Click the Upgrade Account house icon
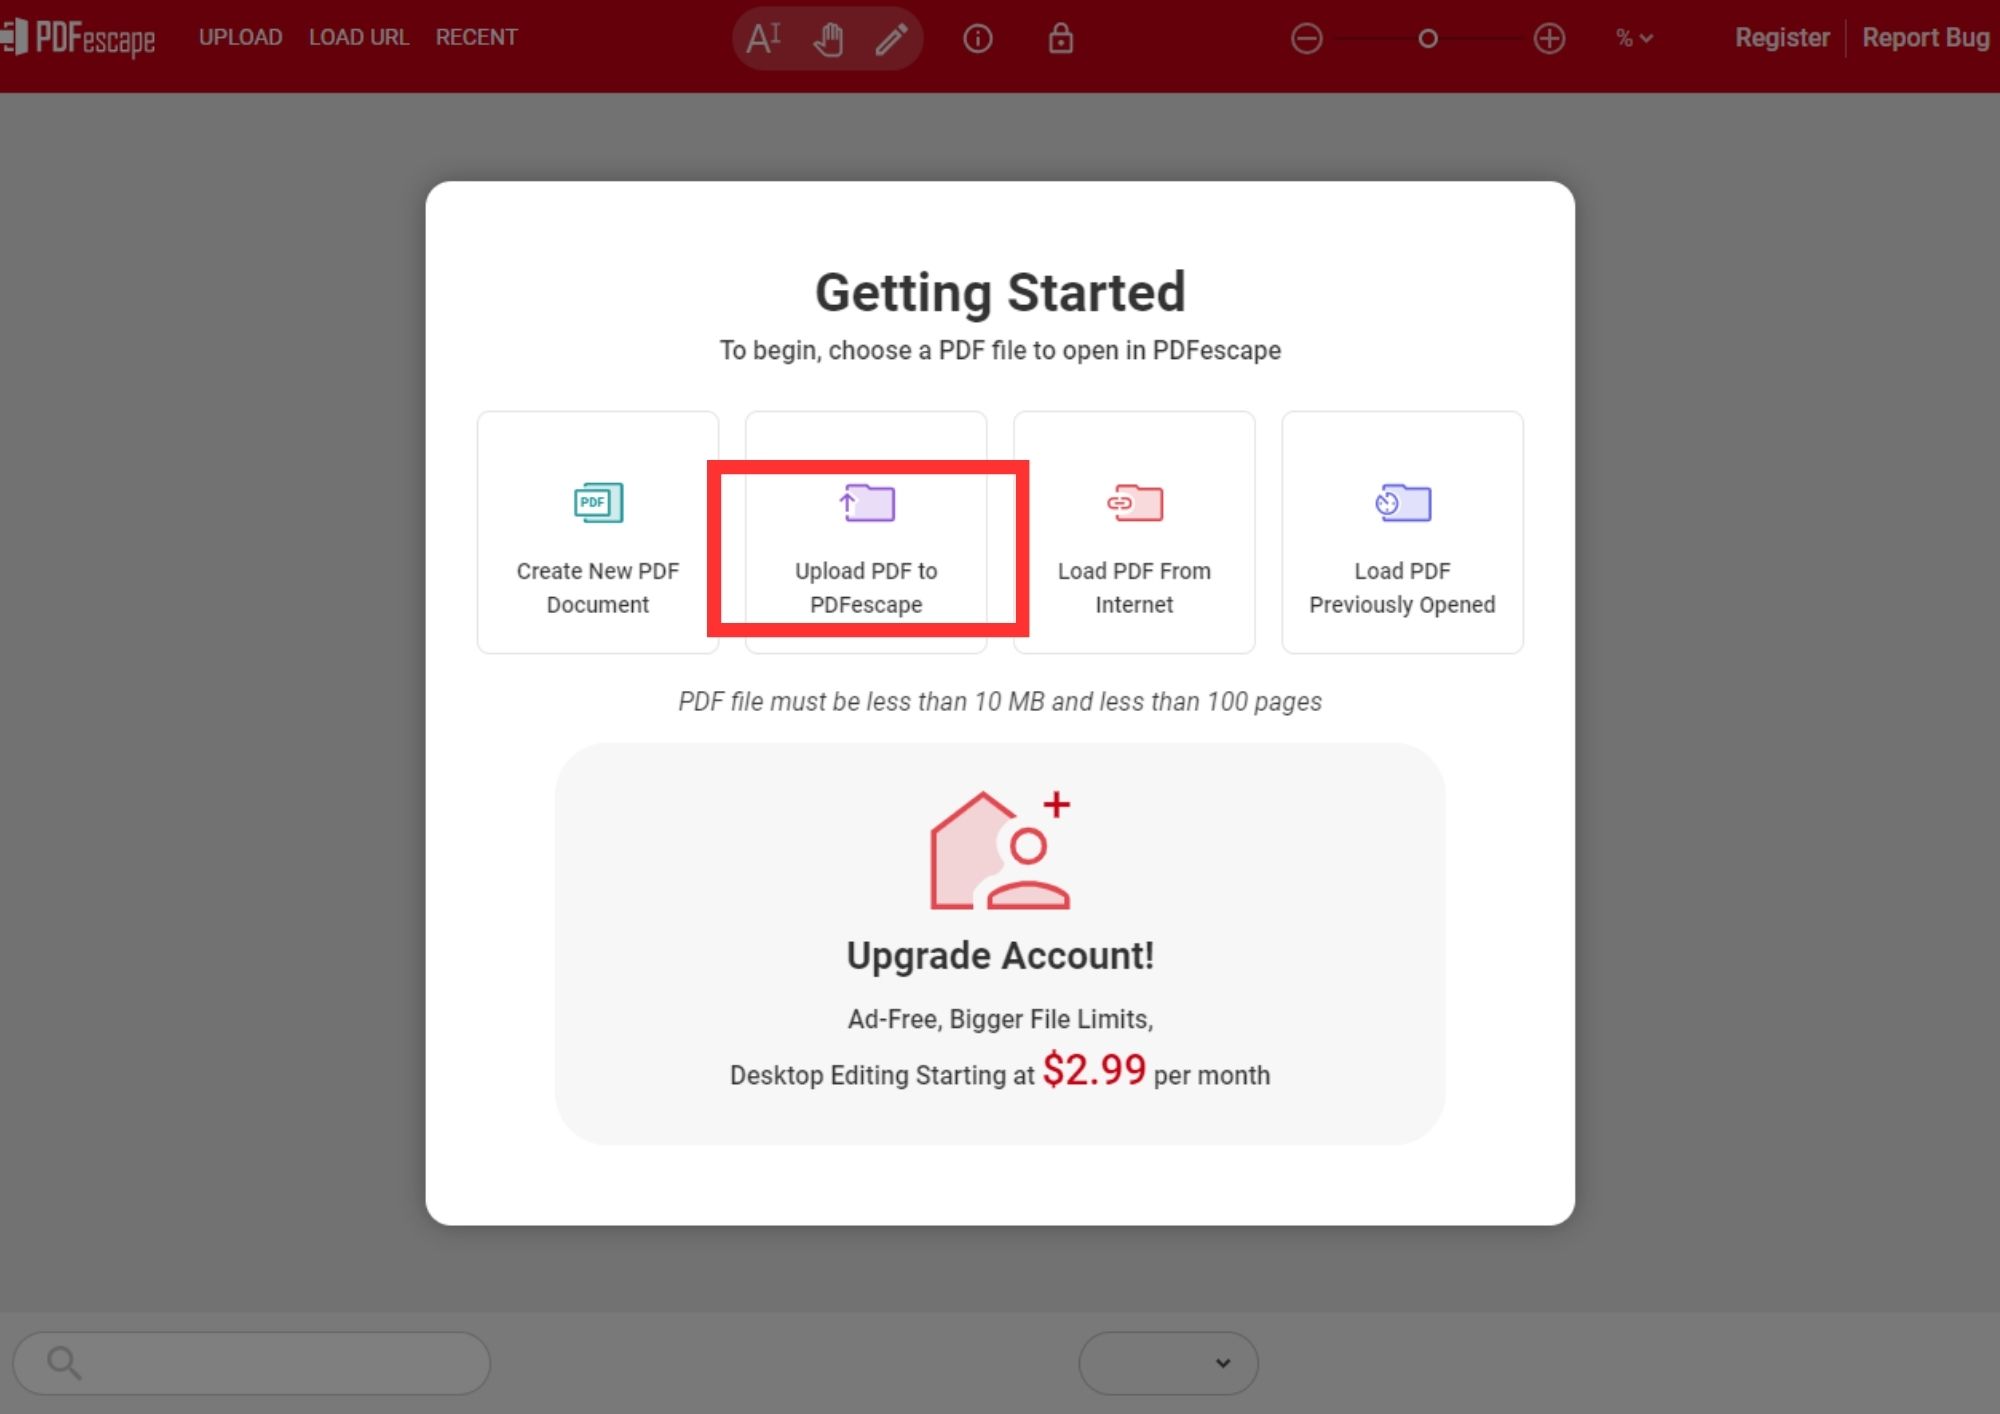Image resolution: width=2000 pixels, height=1414 pixels. 1000,850
